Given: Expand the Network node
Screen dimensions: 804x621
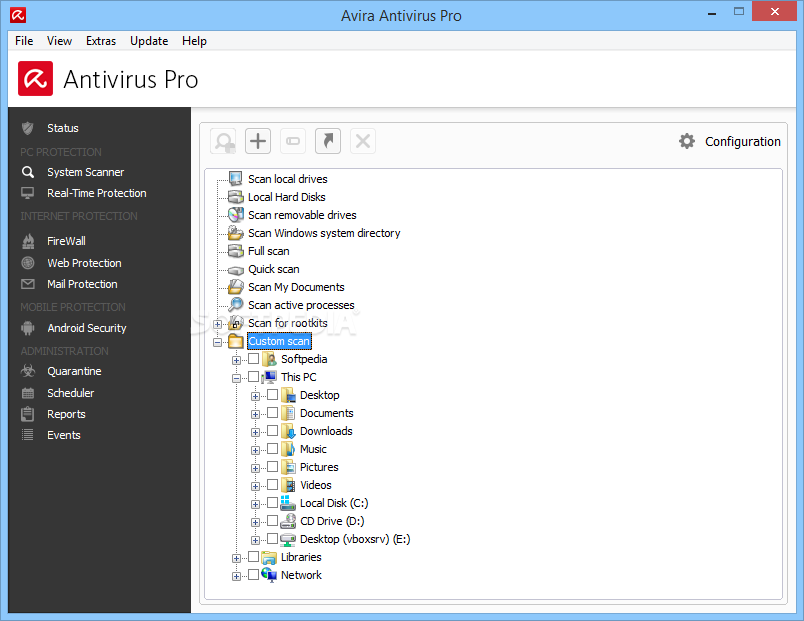Looking at the screenshot, I should click(x=236, y=576).
